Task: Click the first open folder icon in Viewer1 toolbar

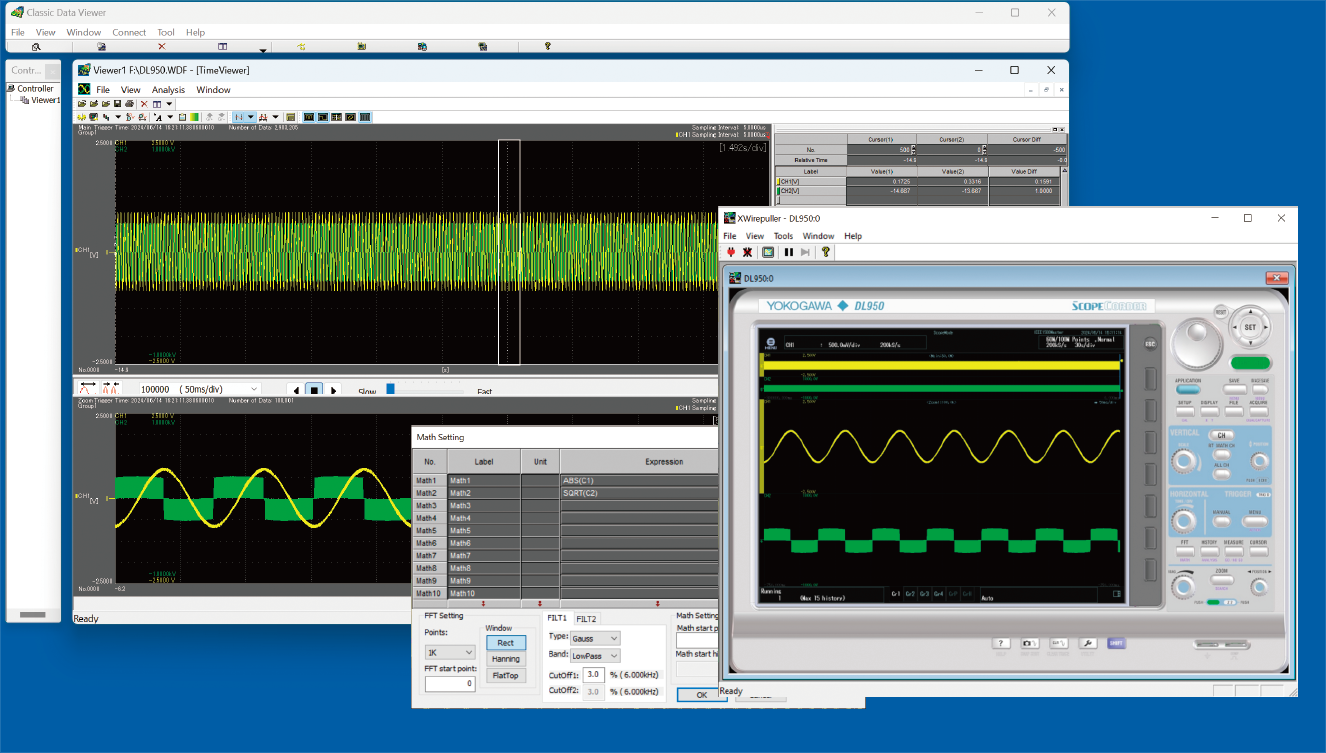Action: (x=82, y=104)
